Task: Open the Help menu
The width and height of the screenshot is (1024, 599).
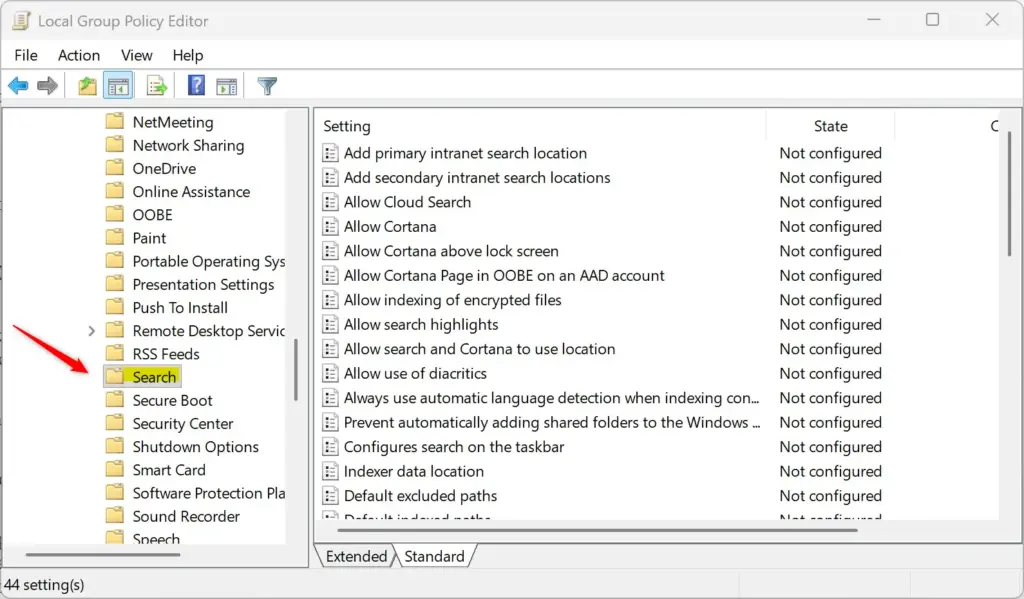Action: tap(188, 56)
